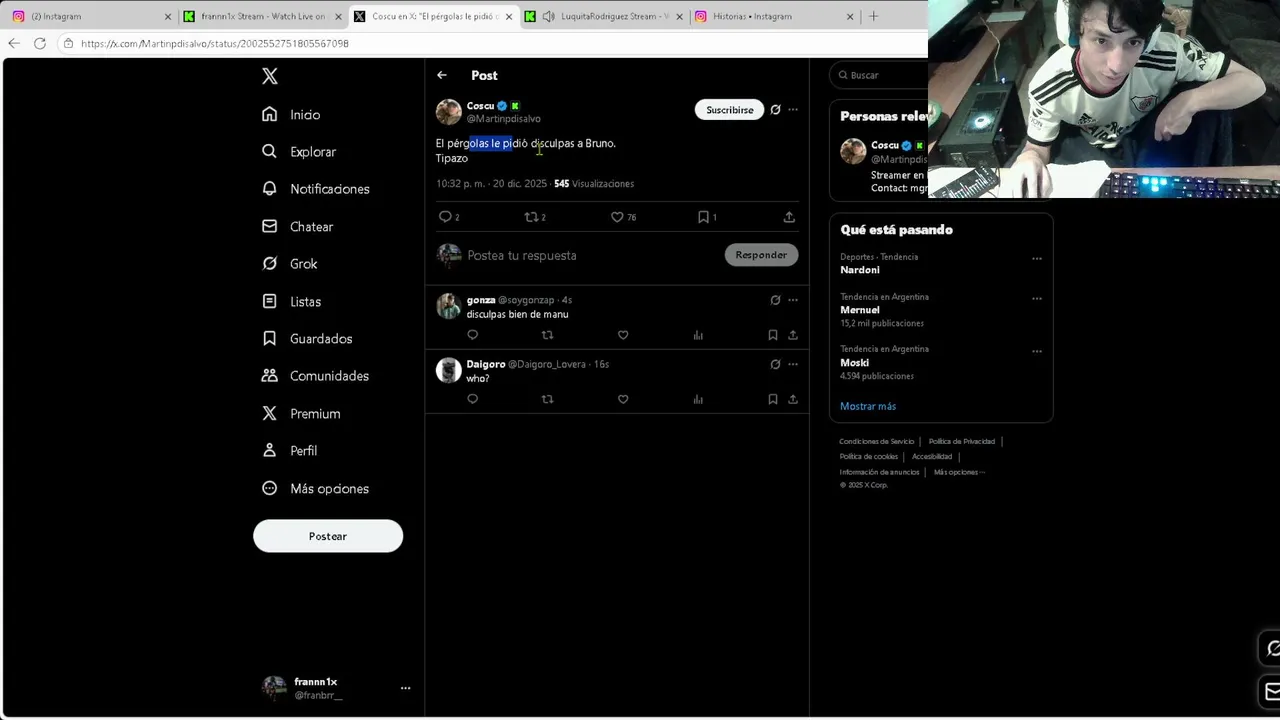Open the Moski trending topic
The width and height of the screenshot is (1280, 720).
pyautogui.click(x=855, y=363)
